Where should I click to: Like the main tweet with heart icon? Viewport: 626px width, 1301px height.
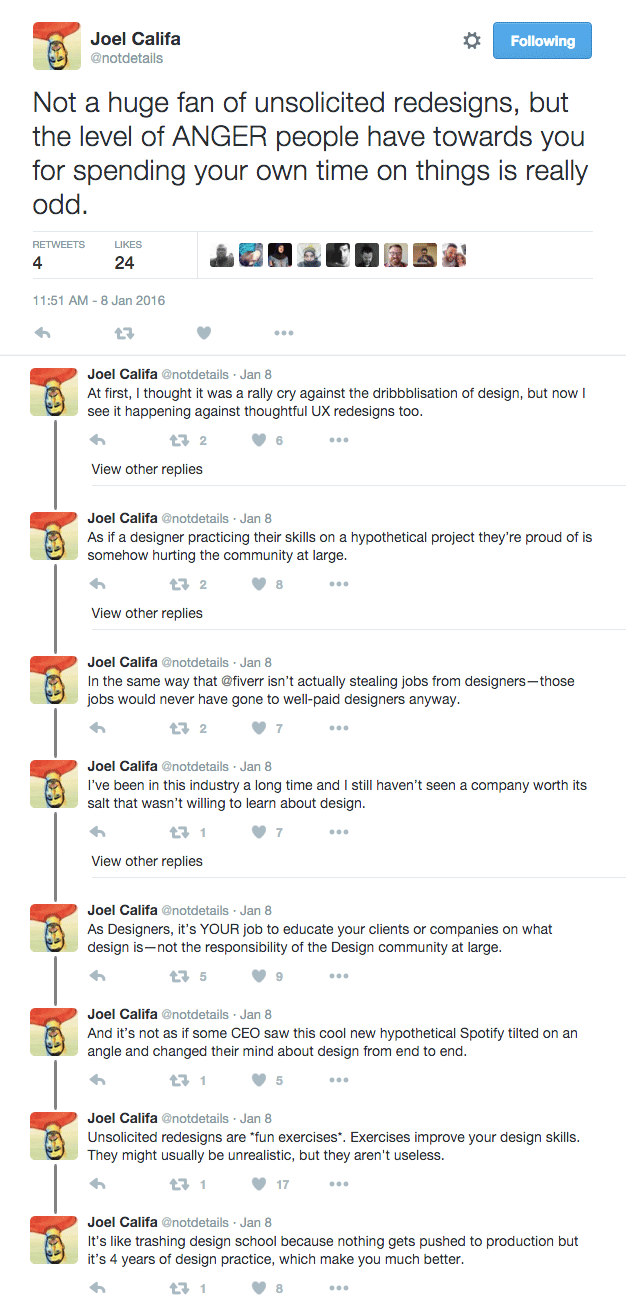click(x=204, y=333)
